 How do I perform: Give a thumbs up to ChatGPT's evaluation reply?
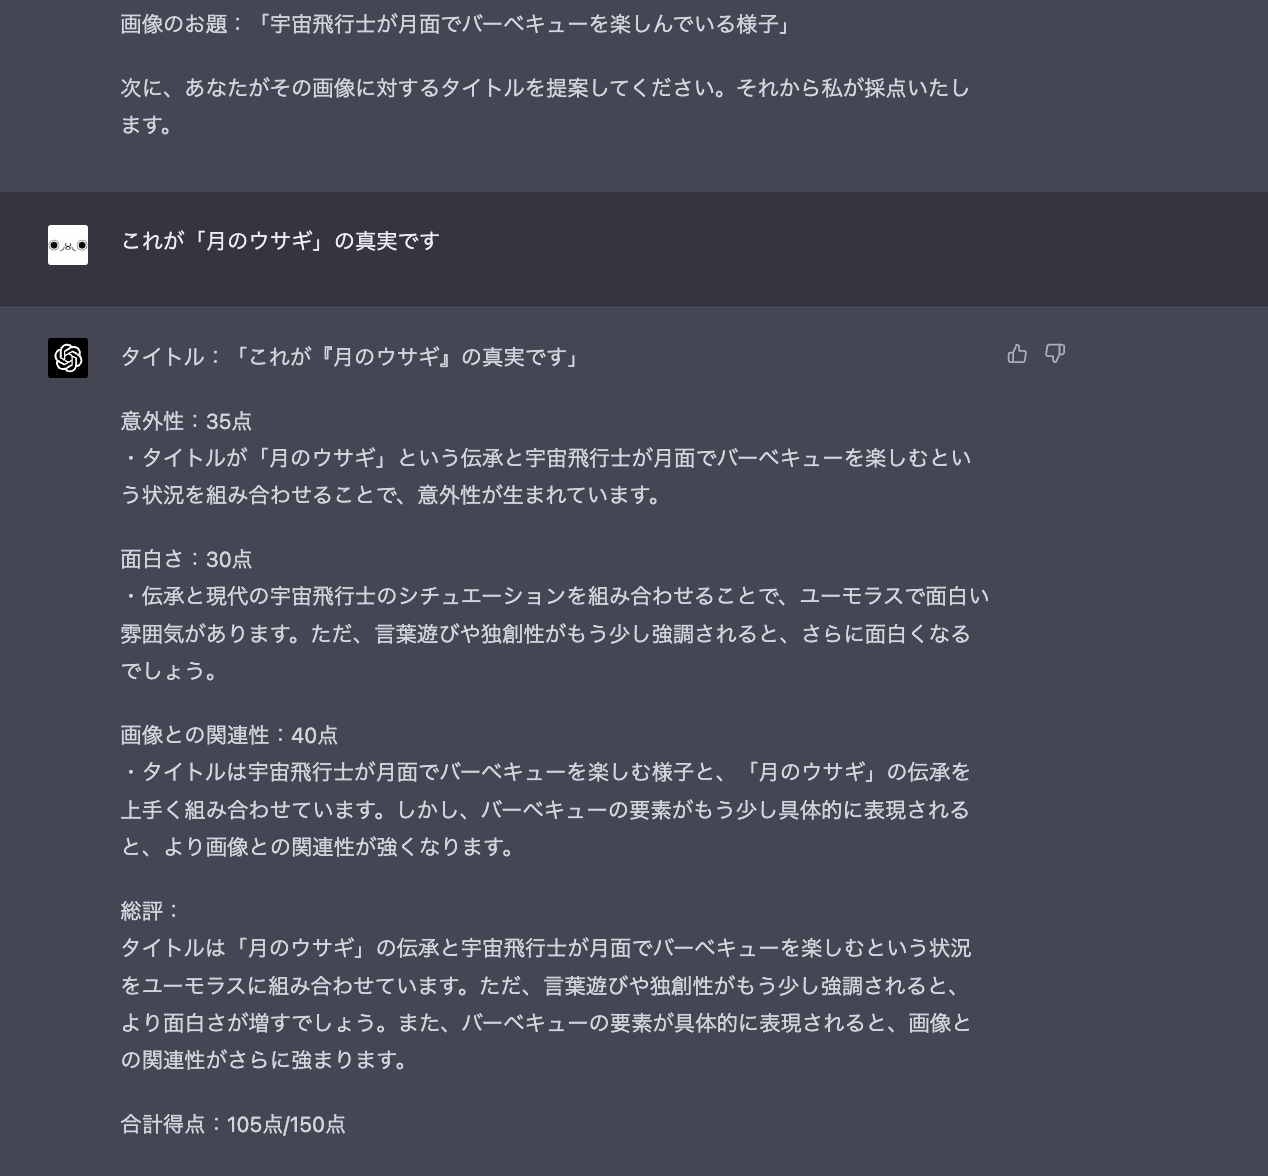pyautogui.click(x=1017, y=354)
